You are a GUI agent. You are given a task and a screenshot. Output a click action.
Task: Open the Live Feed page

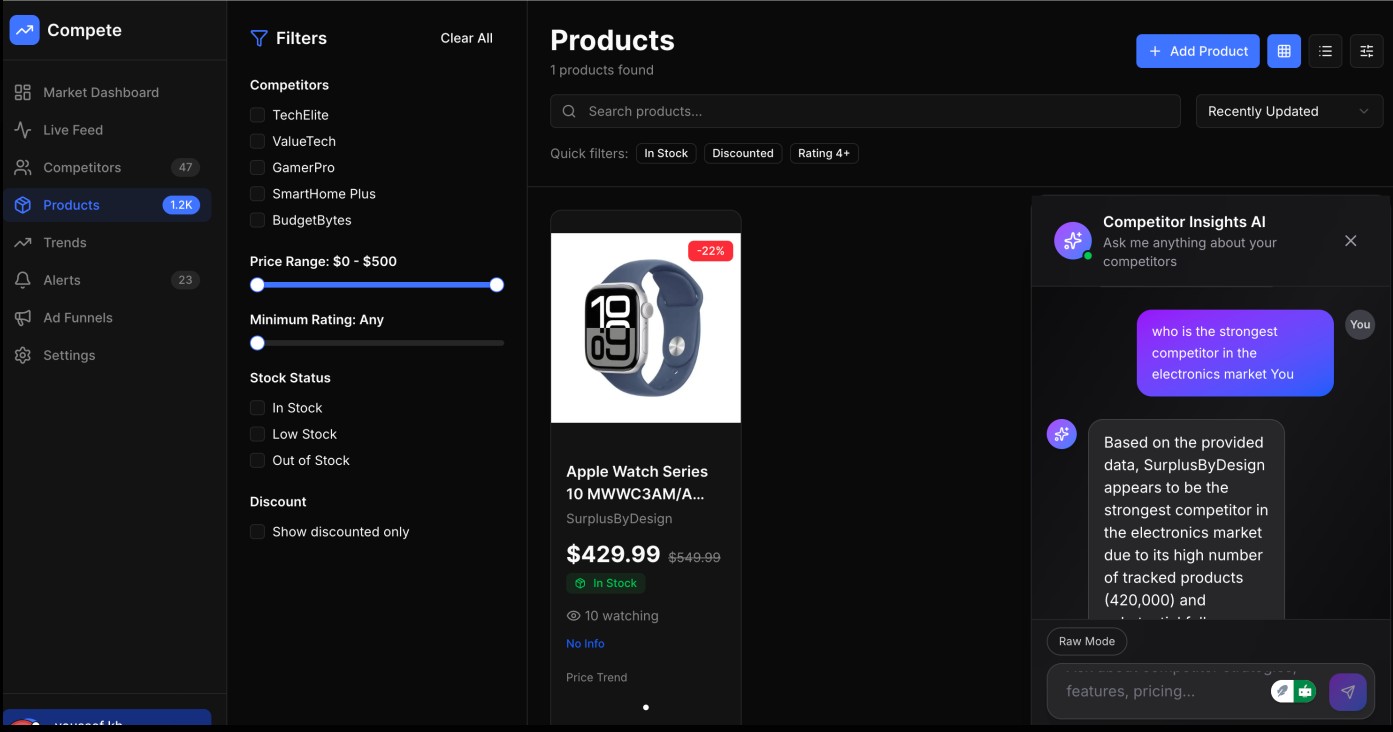pos(107,130)
